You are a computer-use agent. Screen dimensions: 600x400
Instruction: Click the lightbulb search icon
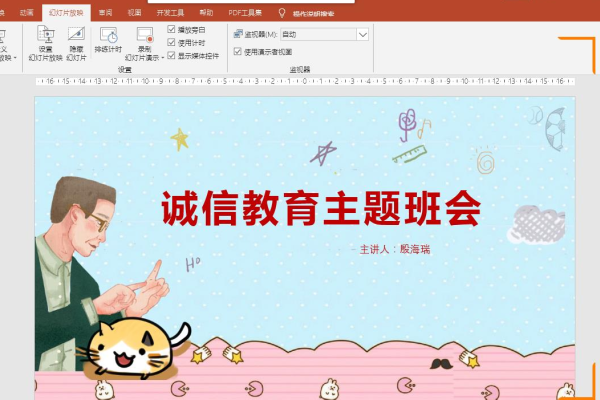[281, 13]
